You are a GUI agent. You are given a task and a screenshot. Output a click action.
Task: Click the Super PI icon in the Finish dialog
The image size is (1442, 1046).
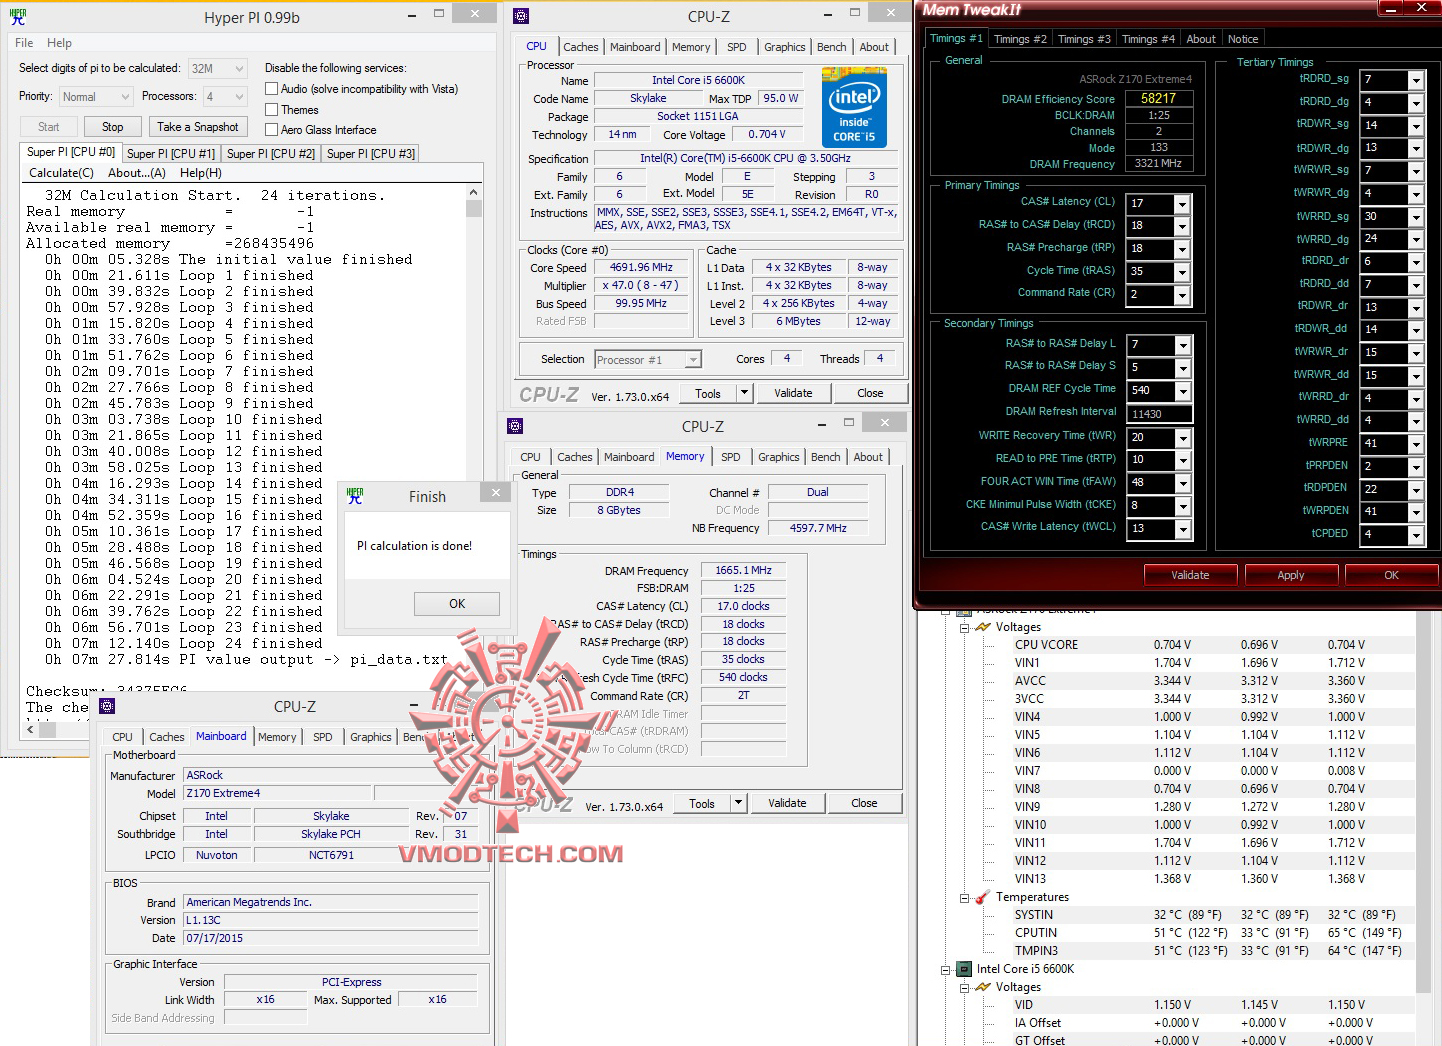(x=355, y=495)
